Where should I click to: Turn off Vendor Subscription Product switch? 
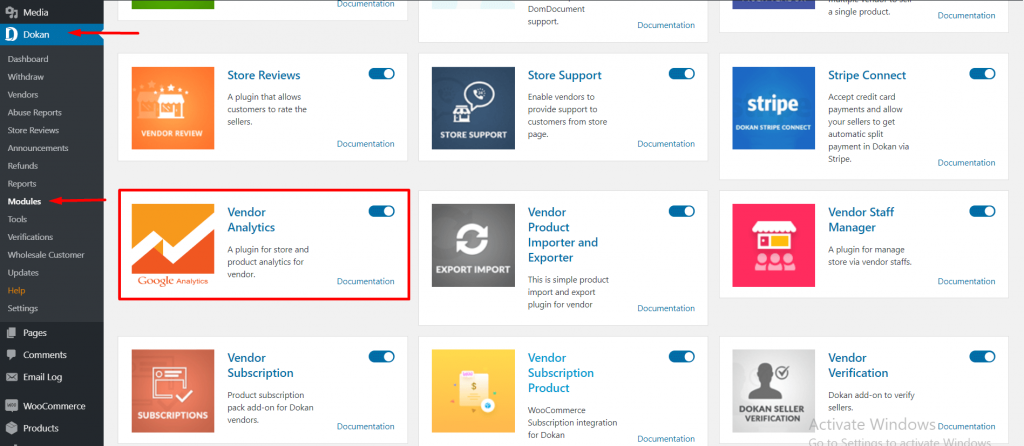tap(682, 357)
